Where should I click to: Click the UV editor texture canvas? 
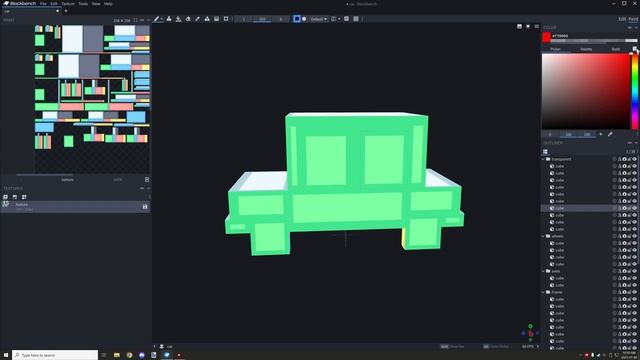coord(92,99)
